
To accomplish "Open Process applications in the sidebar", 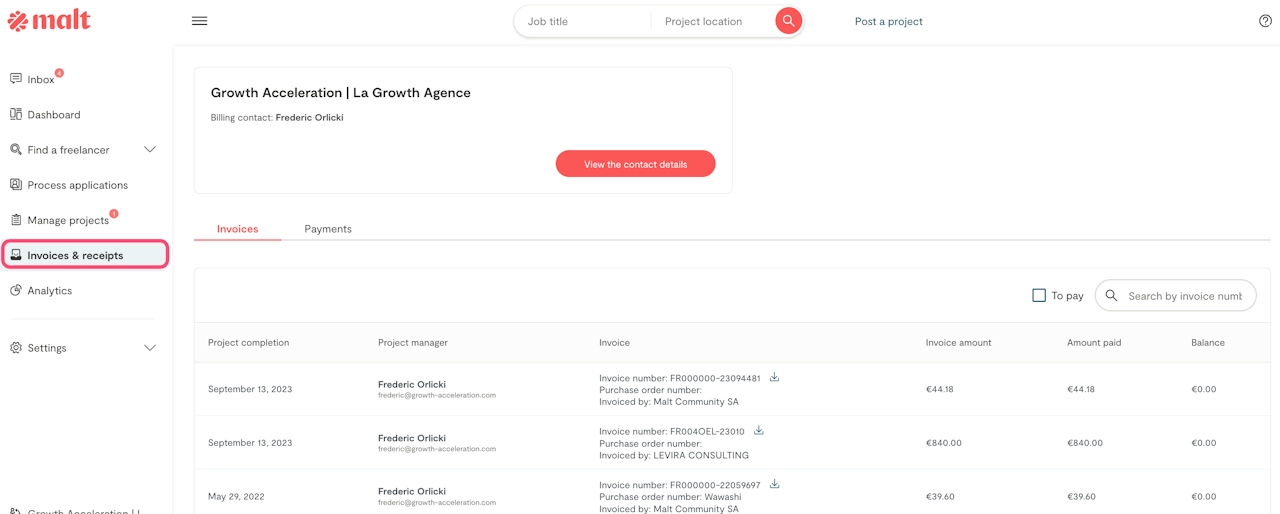I will pyautogui.click(x=78, y=185).
